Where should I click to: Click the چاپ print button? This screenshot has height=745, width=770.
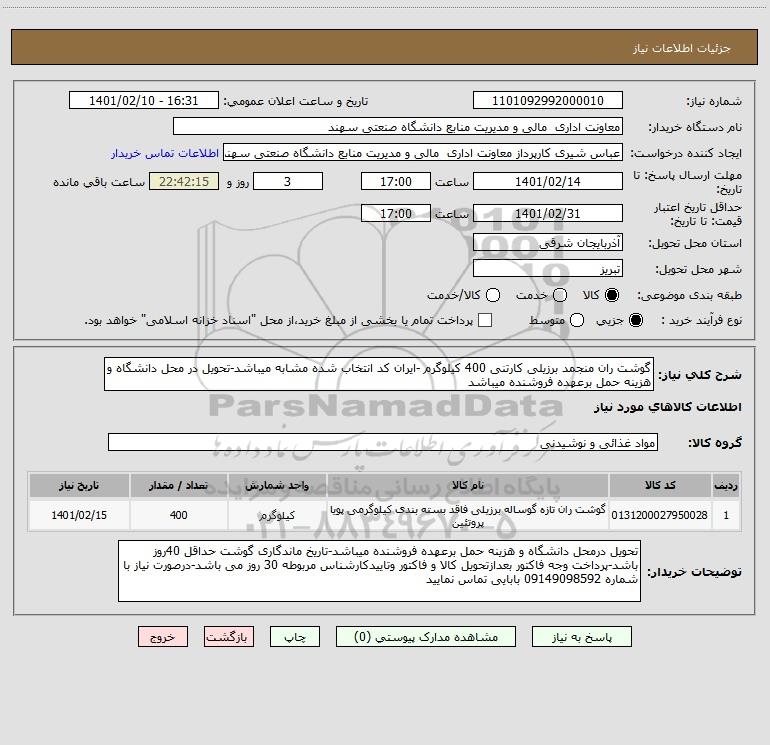295,637
